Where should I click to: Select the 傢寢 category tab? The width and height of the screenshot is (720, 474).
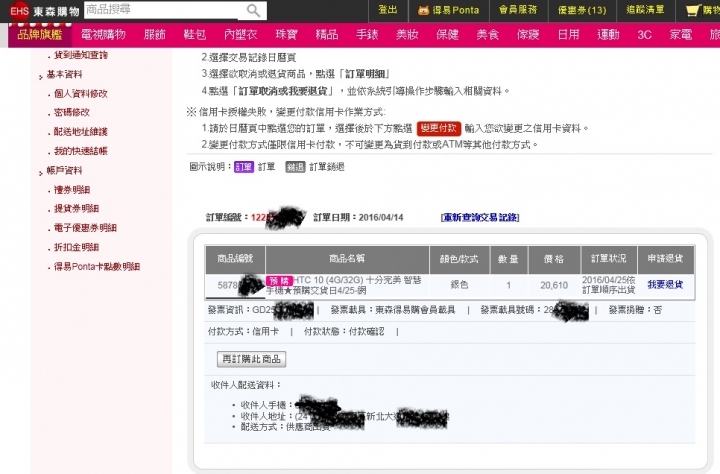point(528,34)
